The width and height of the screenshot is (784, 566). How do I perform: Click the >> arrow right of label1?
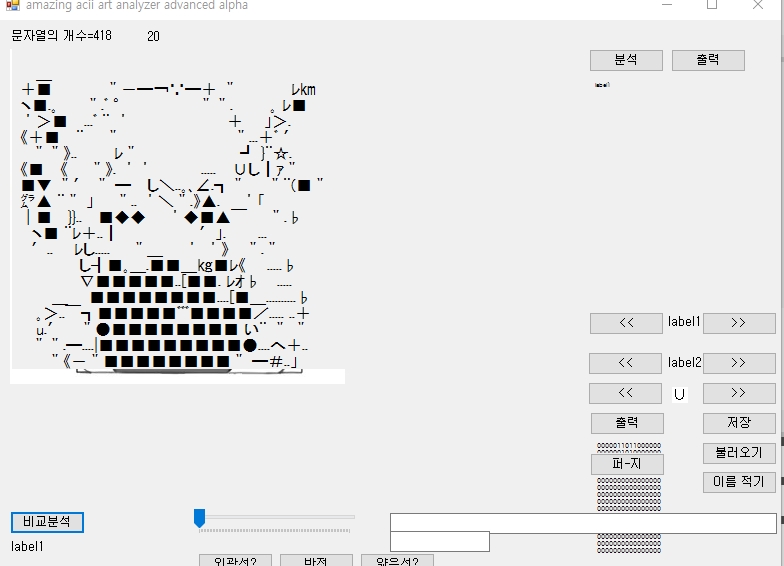click(x=739, y=323)
